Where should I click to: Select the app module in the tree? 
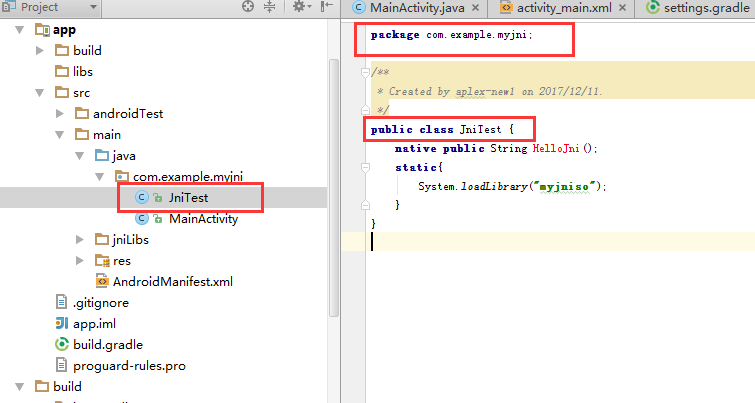pyautogui.click(x=64, y=30)
